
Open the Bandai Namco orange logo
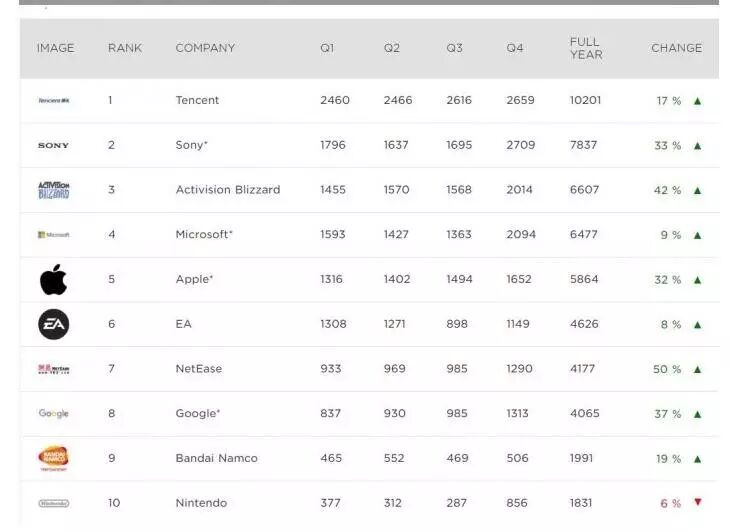click(53, 458)
